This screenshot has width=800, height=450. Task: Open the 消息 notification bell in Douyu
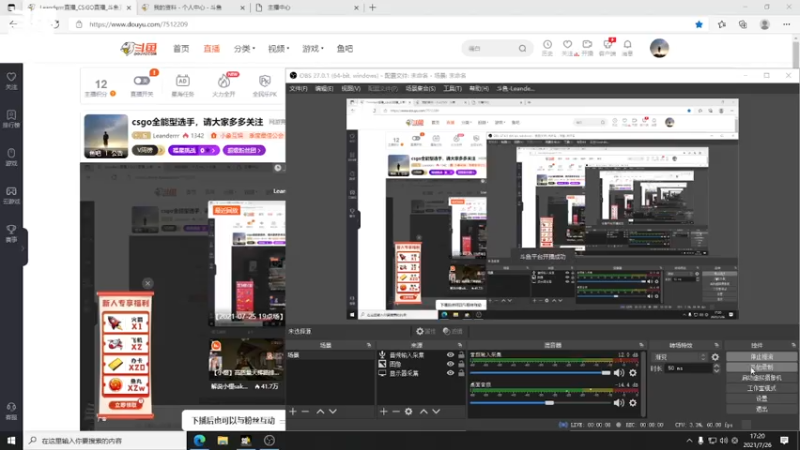pyautogui.click(x=628, y=47)
